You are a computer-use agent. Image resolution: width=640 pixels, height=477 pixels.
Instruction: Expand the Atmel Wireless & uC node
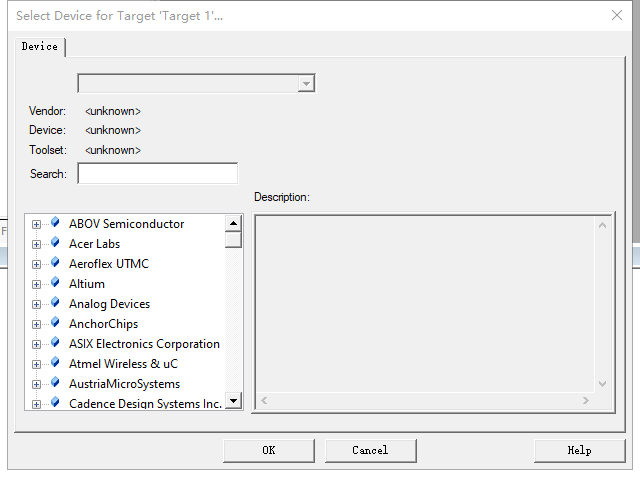pos(37,365)
